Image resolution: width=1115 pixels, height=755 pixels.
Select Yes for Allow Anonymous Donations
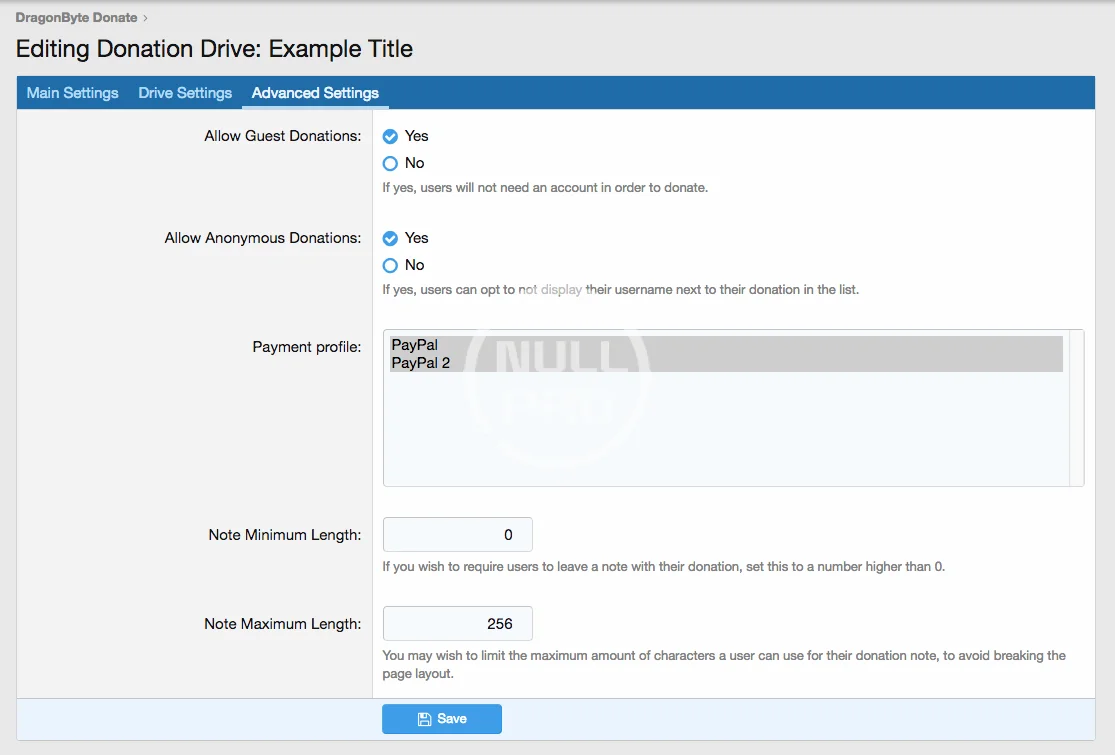[391, 238]
